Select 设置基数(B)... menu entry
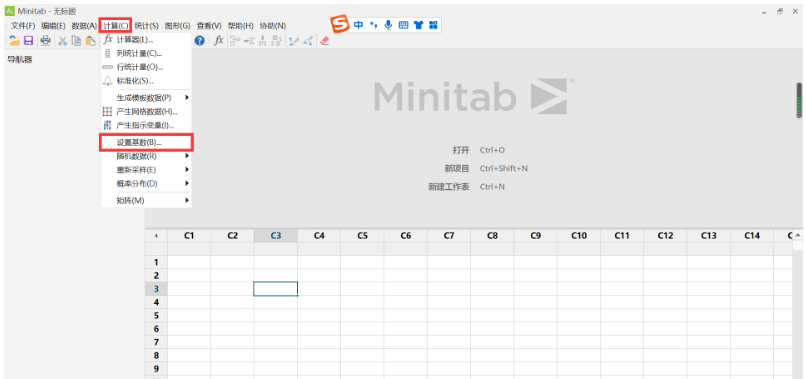This screenshot has height=379, width=806. (146, 142)
